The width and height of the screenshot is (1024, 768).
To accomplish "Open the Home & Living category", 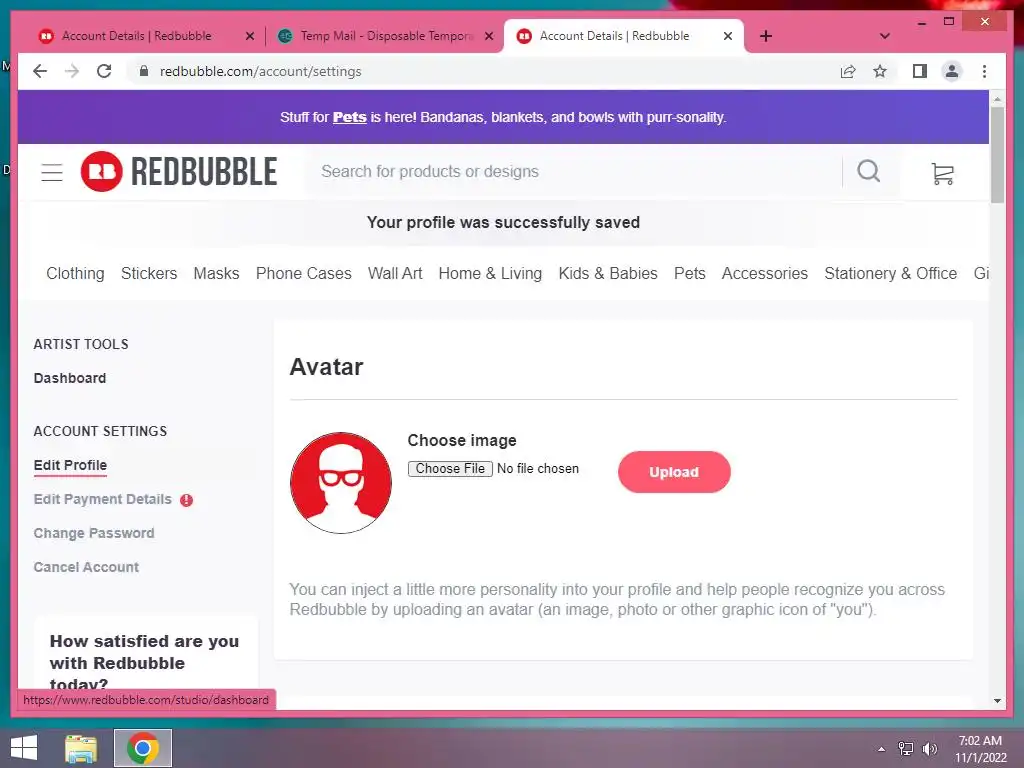I will click(x=490, y=274).
